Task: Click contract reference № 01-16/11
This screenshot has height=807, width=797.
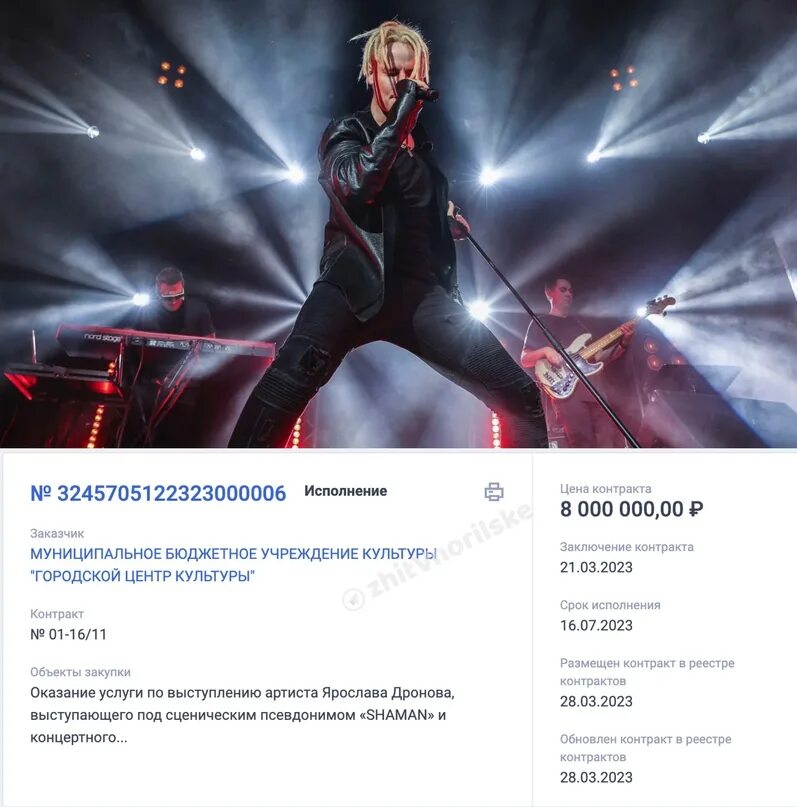Action: point(68,634)
